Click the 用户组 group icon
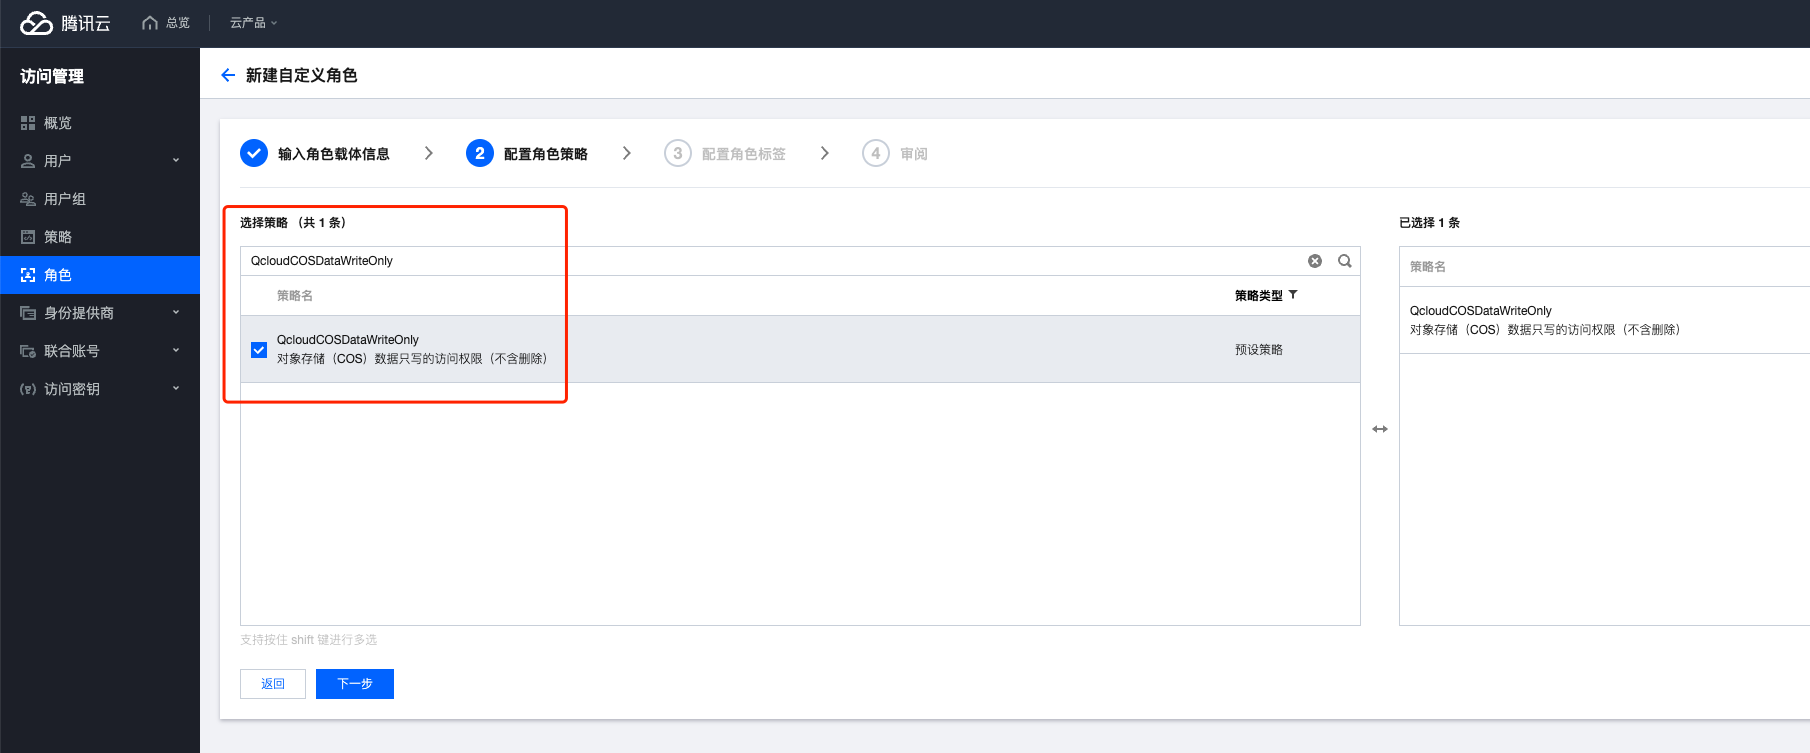The image size is (1810, 753). pyautogui.click(x=28, y=199)
